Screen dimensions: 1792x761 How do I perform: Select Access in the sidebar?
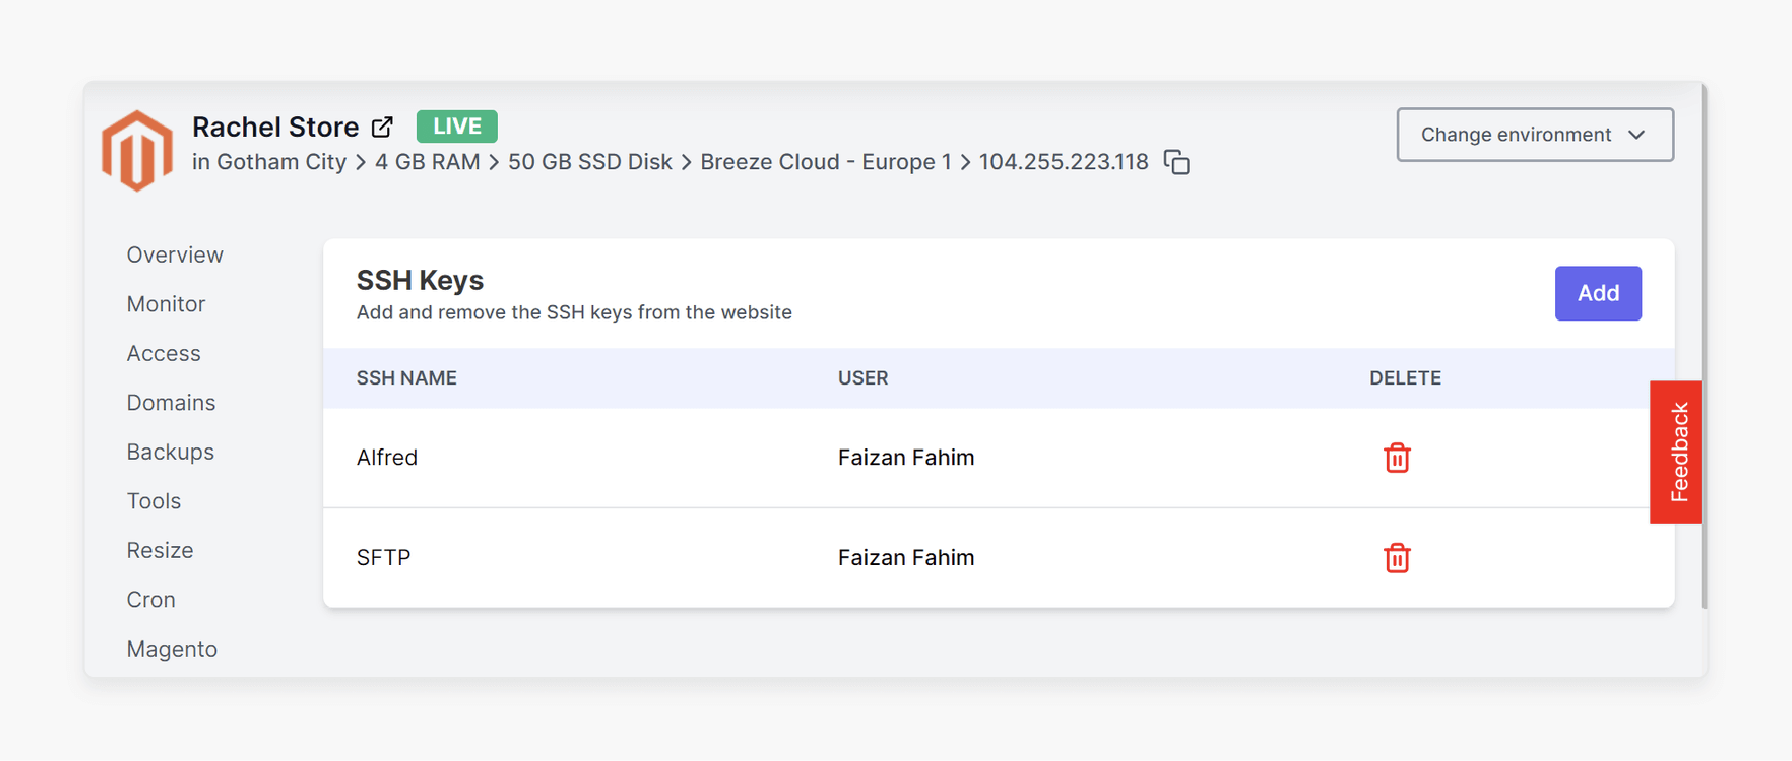[163, 354]
